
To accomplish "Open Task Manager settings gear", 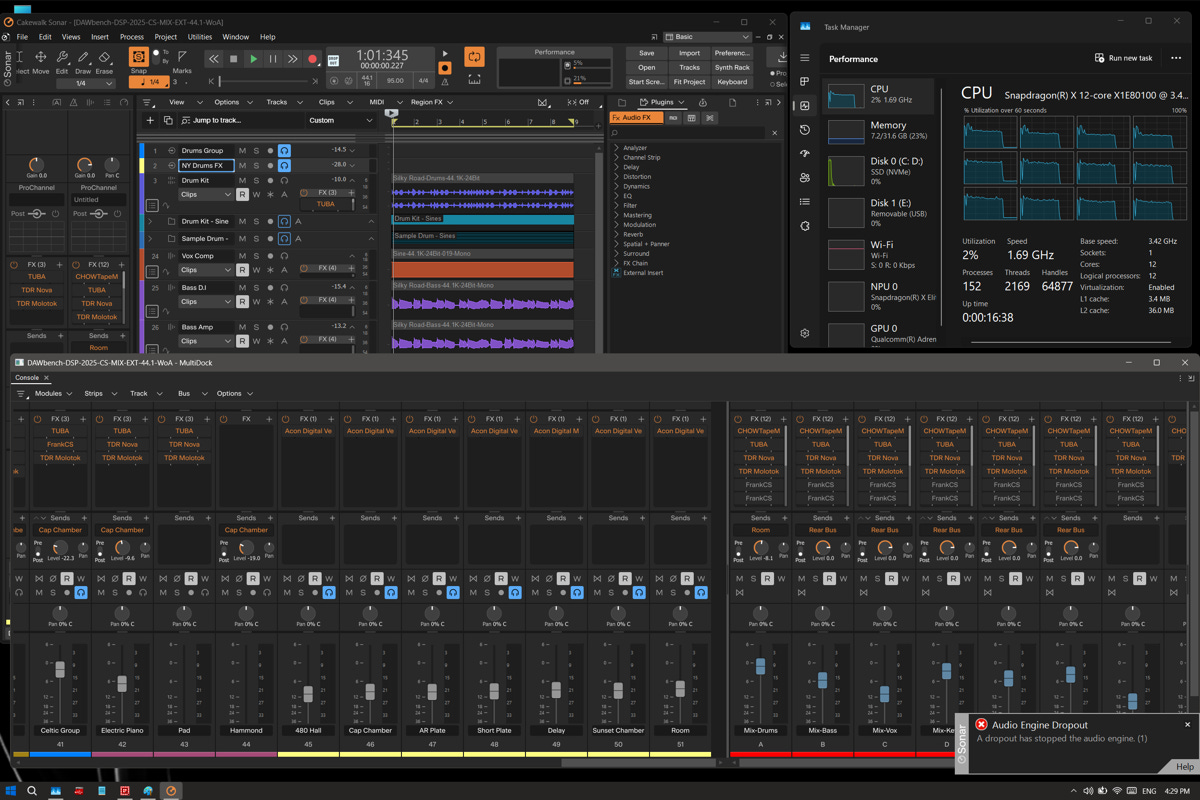I will coord(805,333).
